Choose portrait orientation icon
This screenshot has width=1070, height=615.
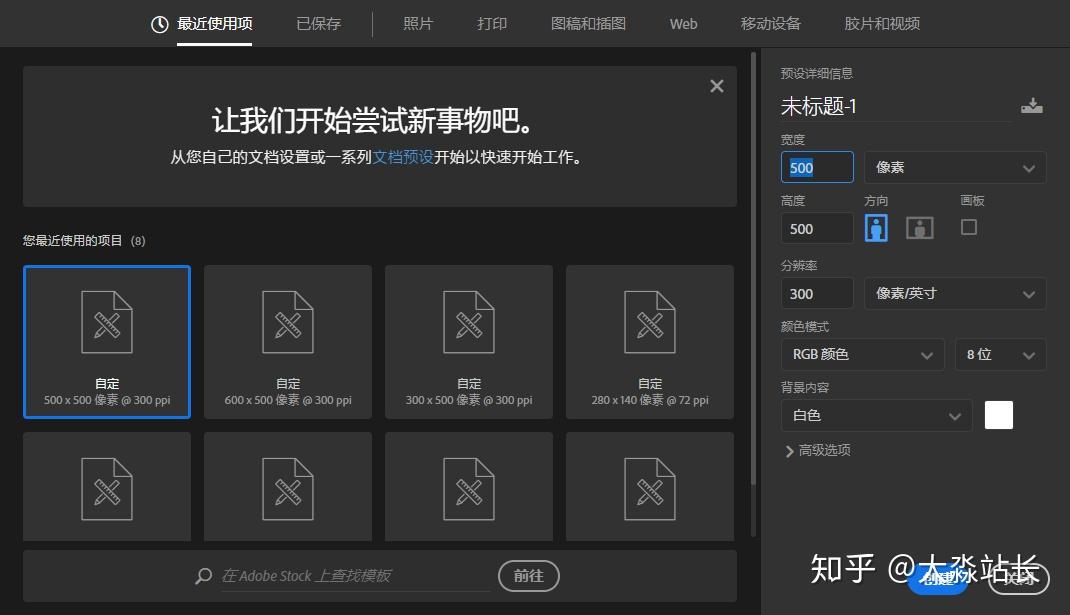876,228
